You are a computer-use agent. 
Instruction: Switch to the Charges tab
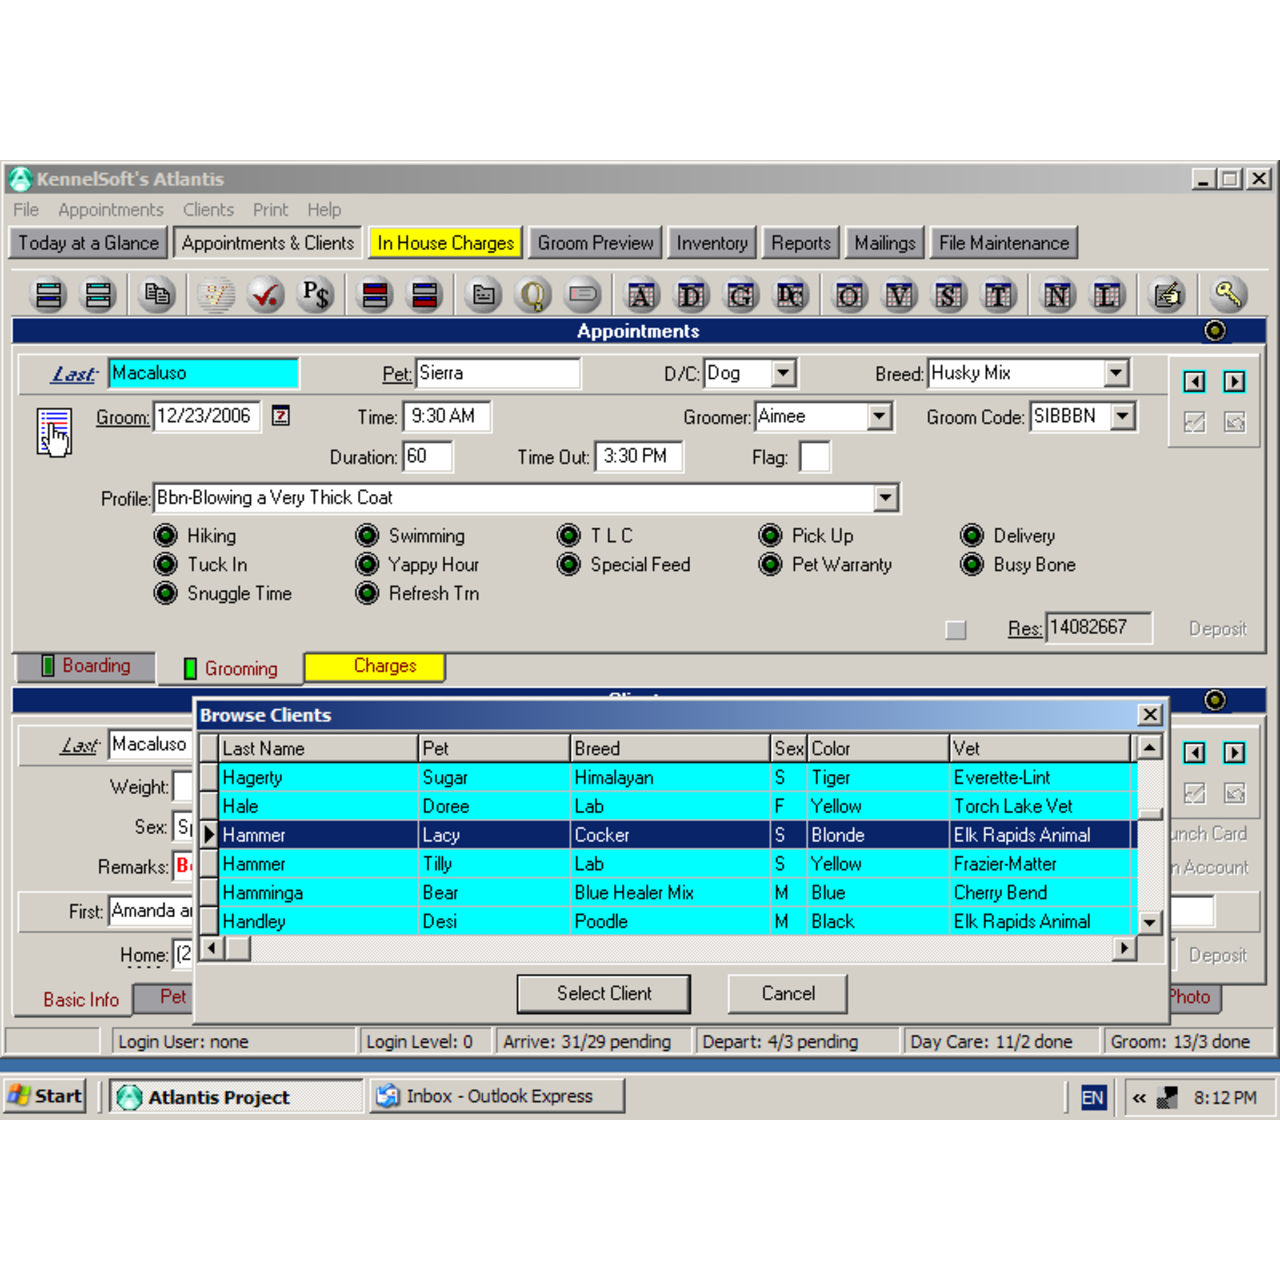point(384,666)
